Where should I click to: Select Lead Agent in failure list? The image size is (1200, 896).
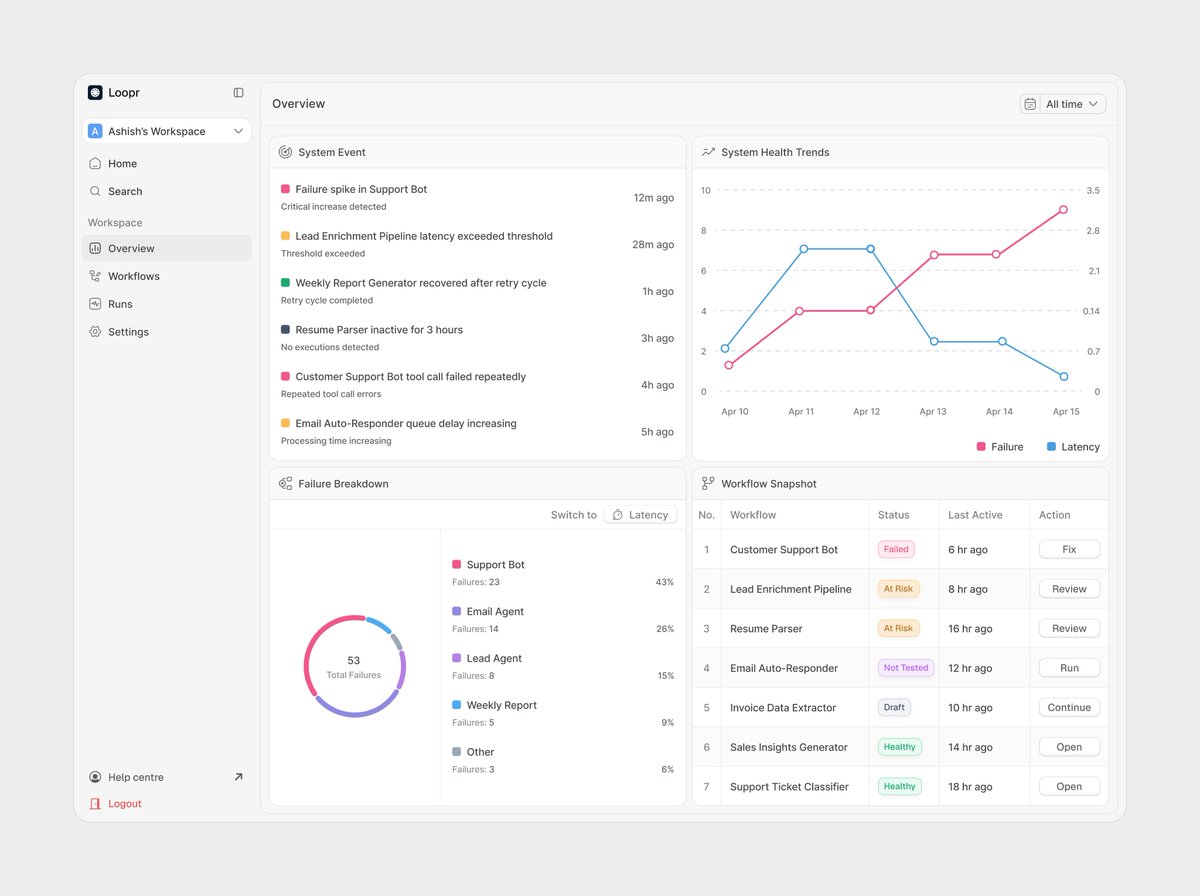(x=563, y=666)
